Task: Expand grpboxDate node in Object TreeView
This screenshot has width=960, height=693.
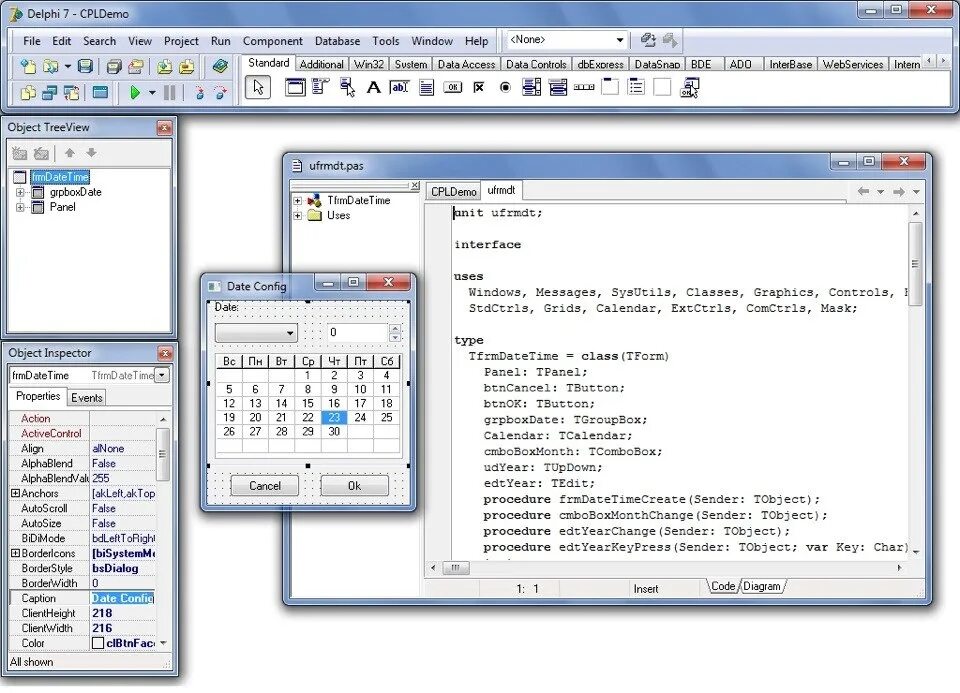Action: 20,192
